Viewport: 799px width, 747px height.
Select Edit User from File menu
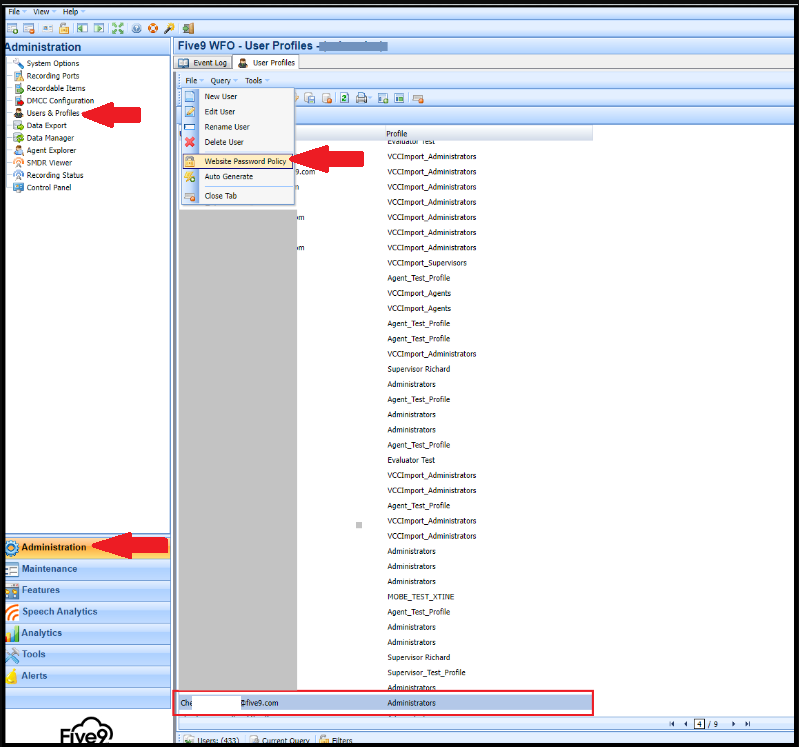click(x=238, y=112)
